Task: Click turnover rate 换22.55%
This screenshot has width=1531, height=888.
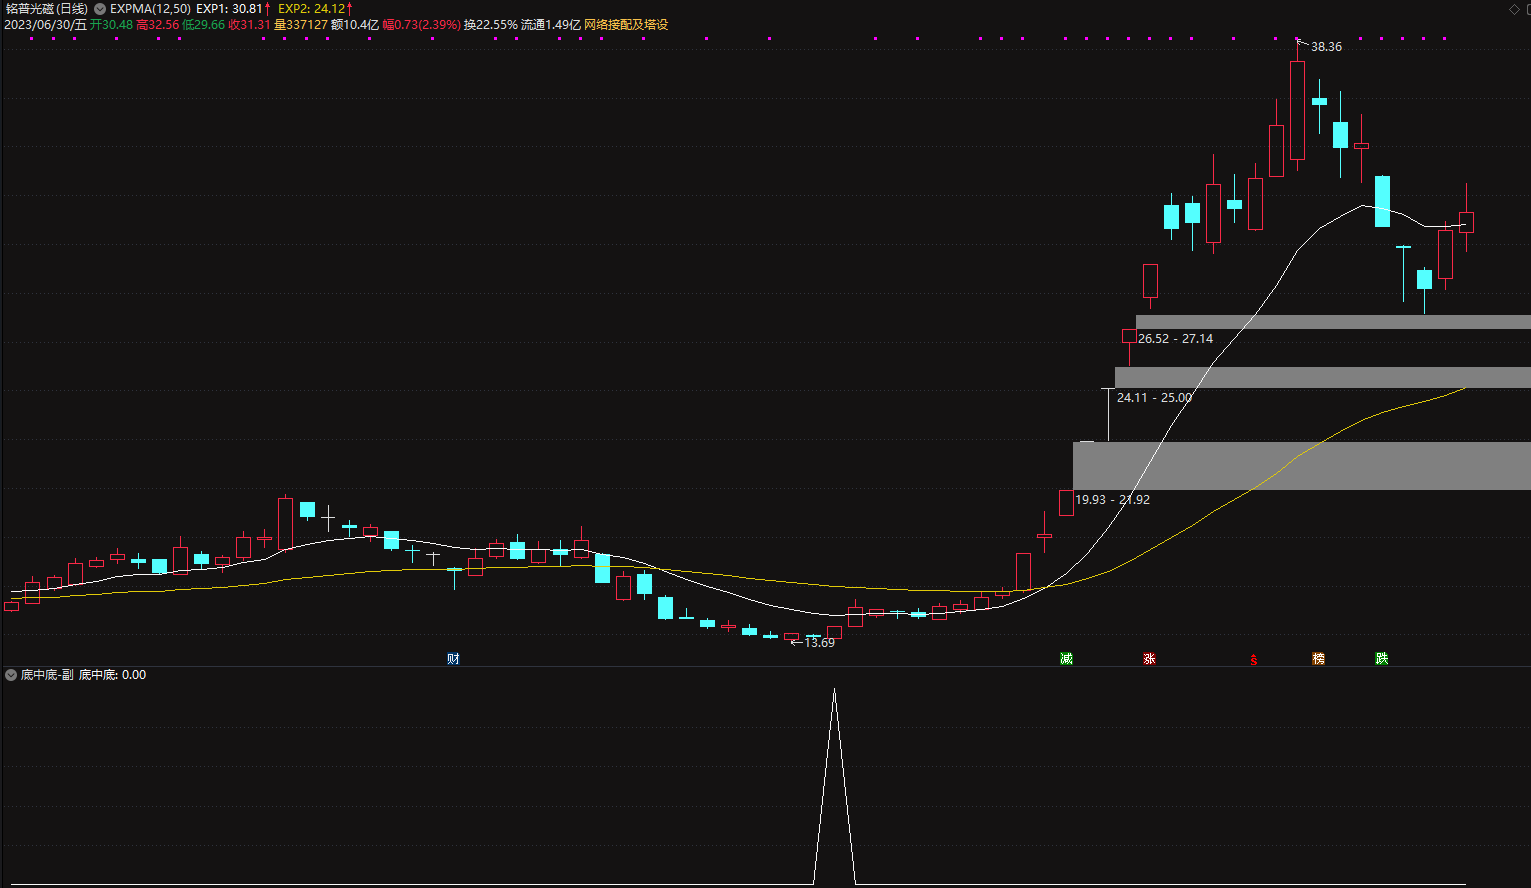Action: pyautogui.click(x=490, y=24)
